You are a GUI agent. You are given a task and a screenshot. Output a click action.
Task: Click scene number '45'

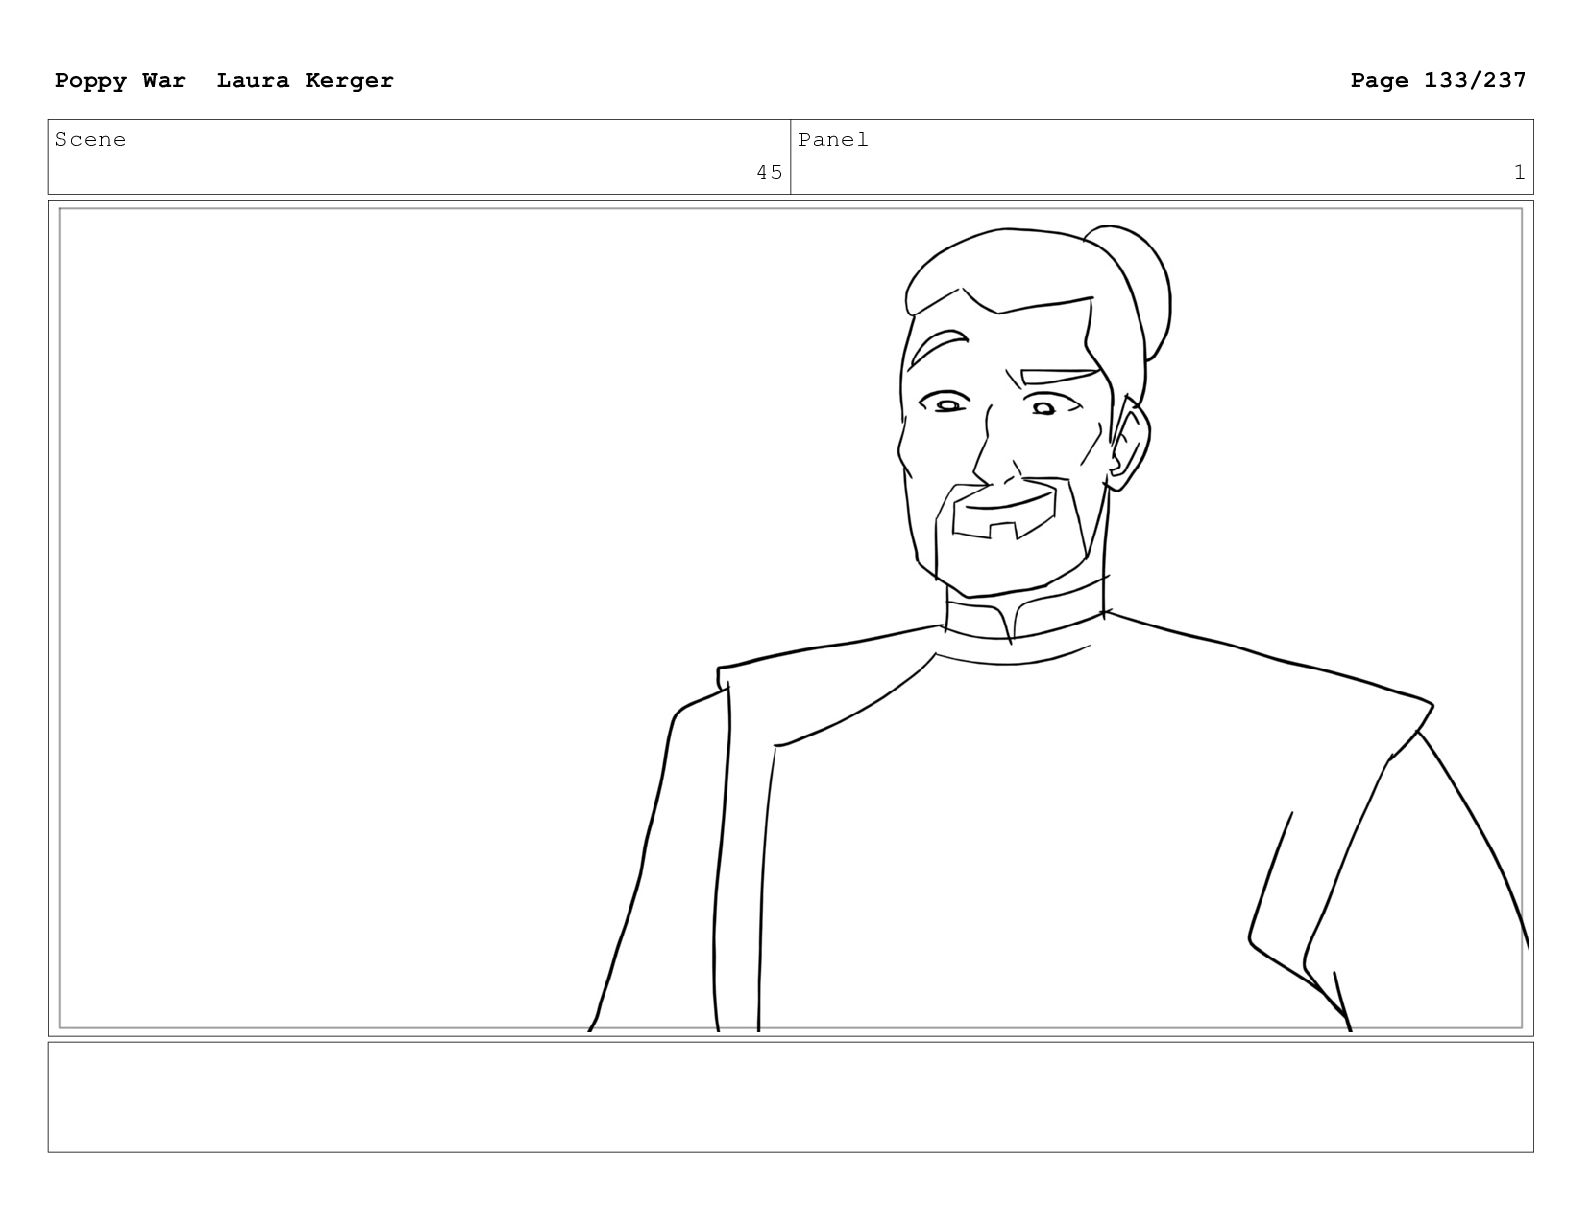tap(769, 173)
